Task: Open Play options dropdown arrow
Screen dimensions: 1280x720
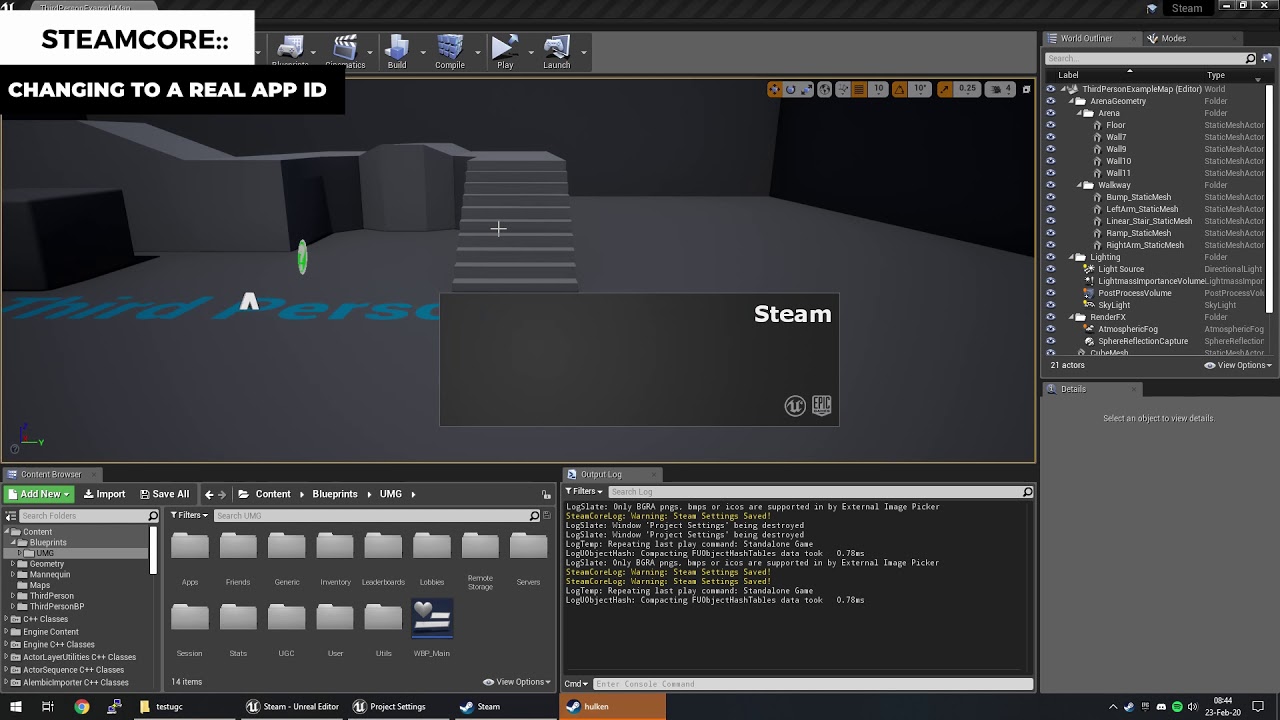Action: 531,52
